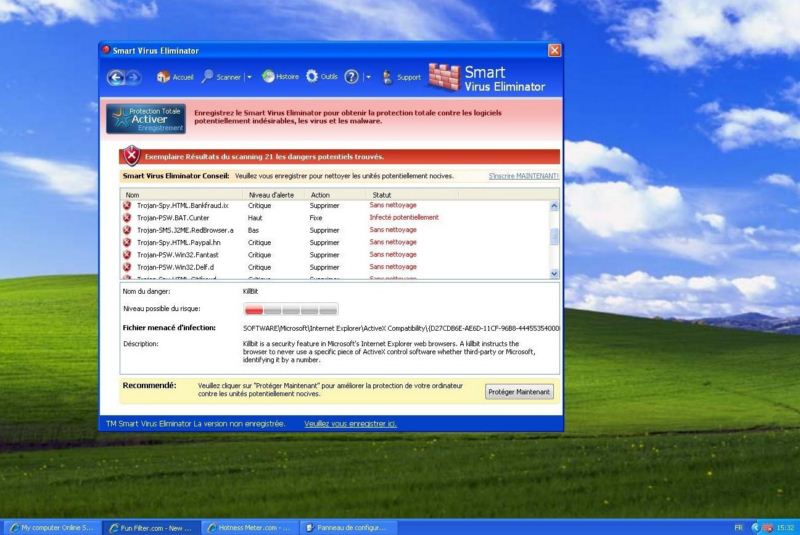Screen dimensions: 800x535
Task: Select Trojan-SMS.J2ME.RedBrowser.a row
Action: click(335, 230)
